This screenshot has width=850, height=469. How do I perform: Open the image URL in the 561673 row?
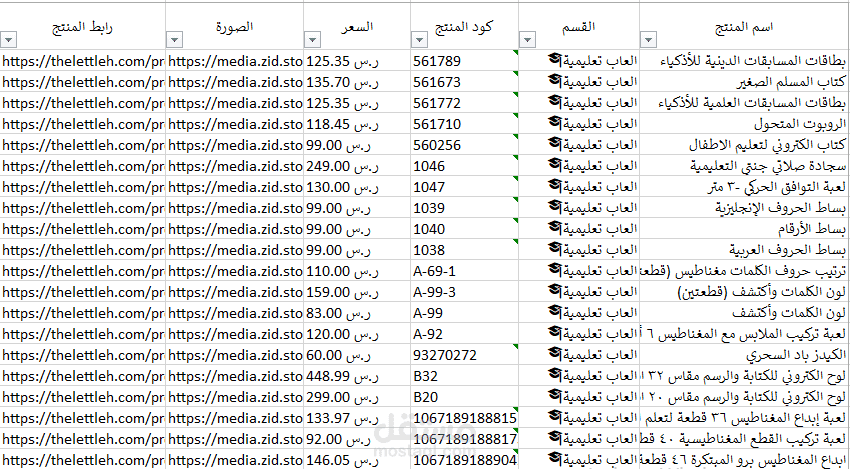coord(235,82)
